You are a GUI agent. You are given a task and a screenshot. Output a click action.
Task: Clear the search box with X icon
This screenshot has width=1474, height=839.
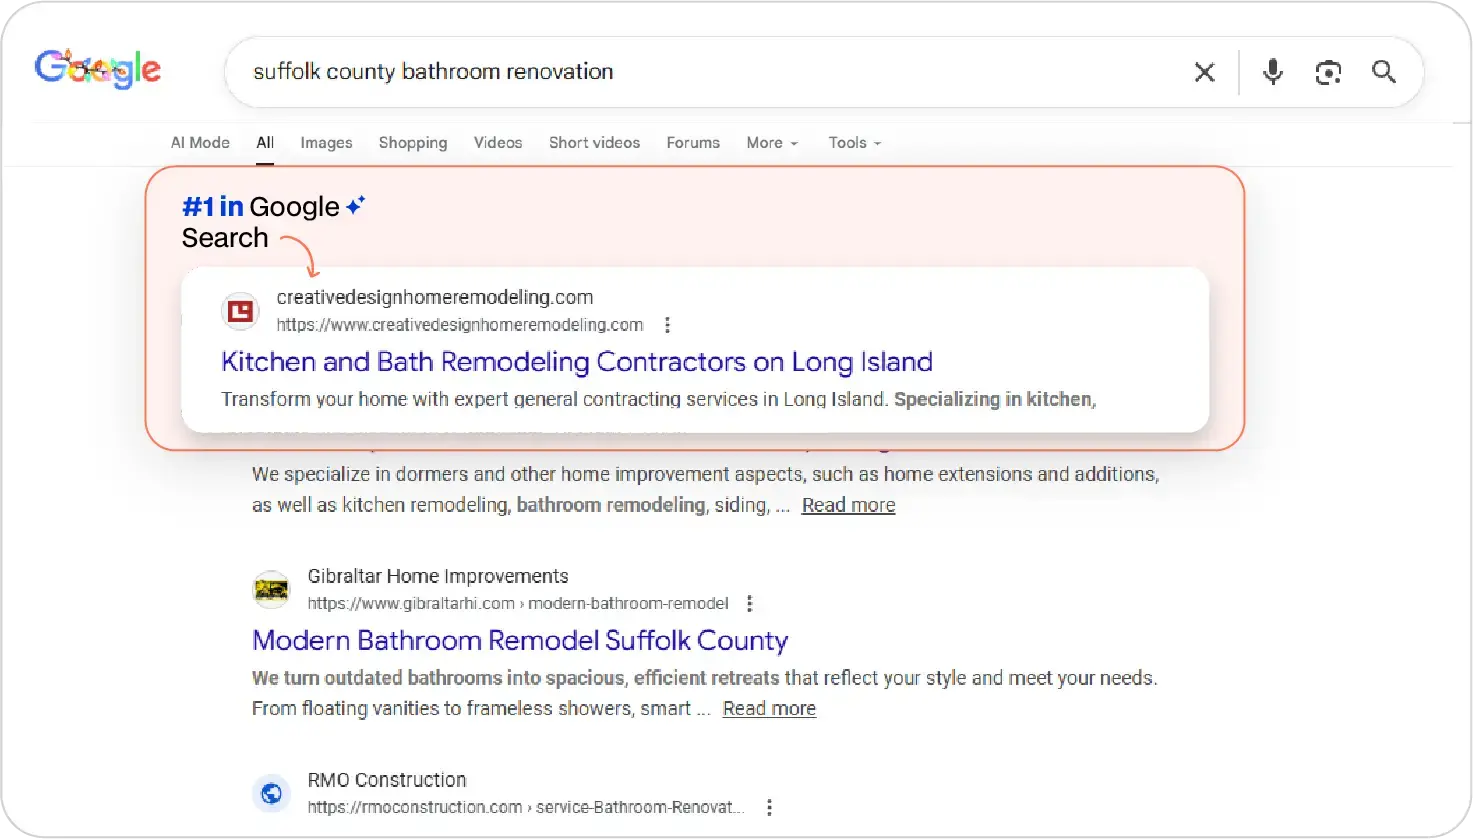click(1204, 72)
